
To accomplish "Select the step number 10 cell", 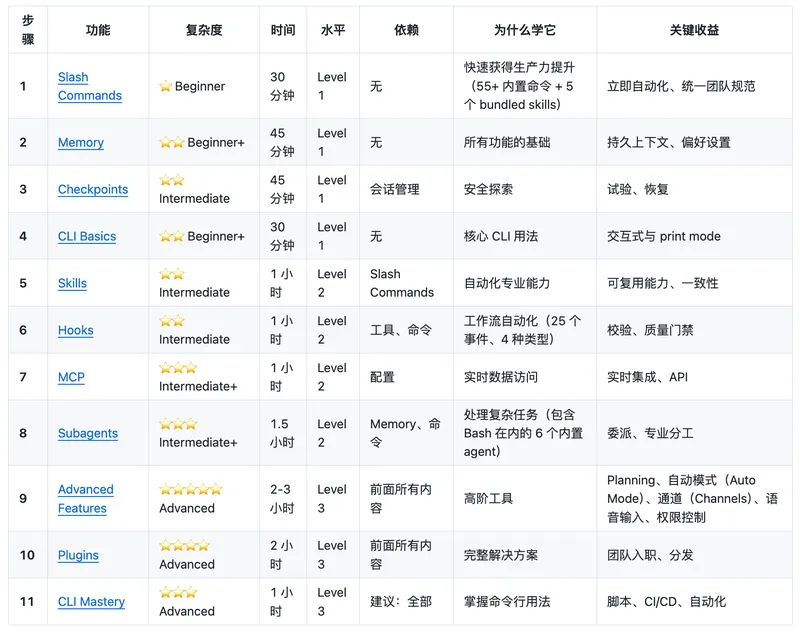I will click(27, 555).
